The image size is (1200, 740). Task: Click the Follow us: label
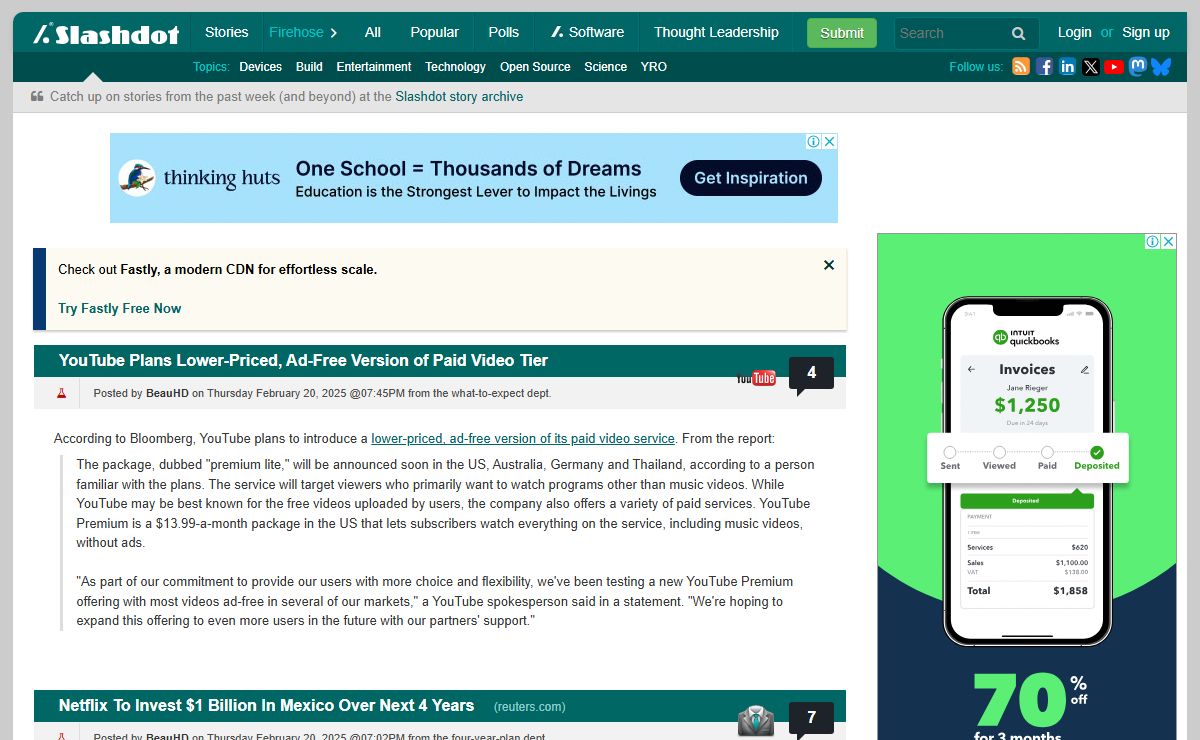976,67
